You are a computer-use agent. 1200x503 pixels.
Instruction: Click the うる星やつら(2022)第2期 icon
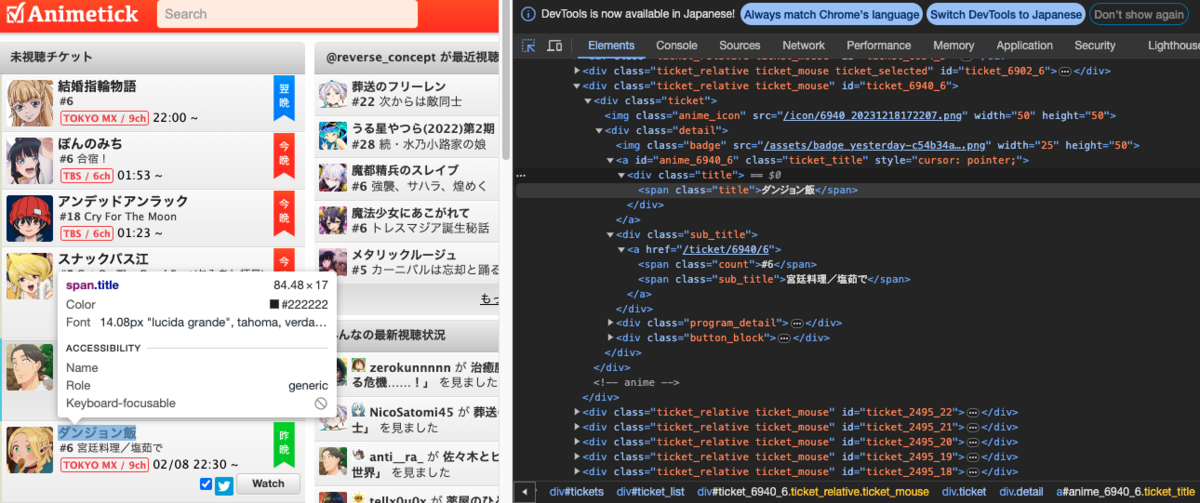[332, 136]
